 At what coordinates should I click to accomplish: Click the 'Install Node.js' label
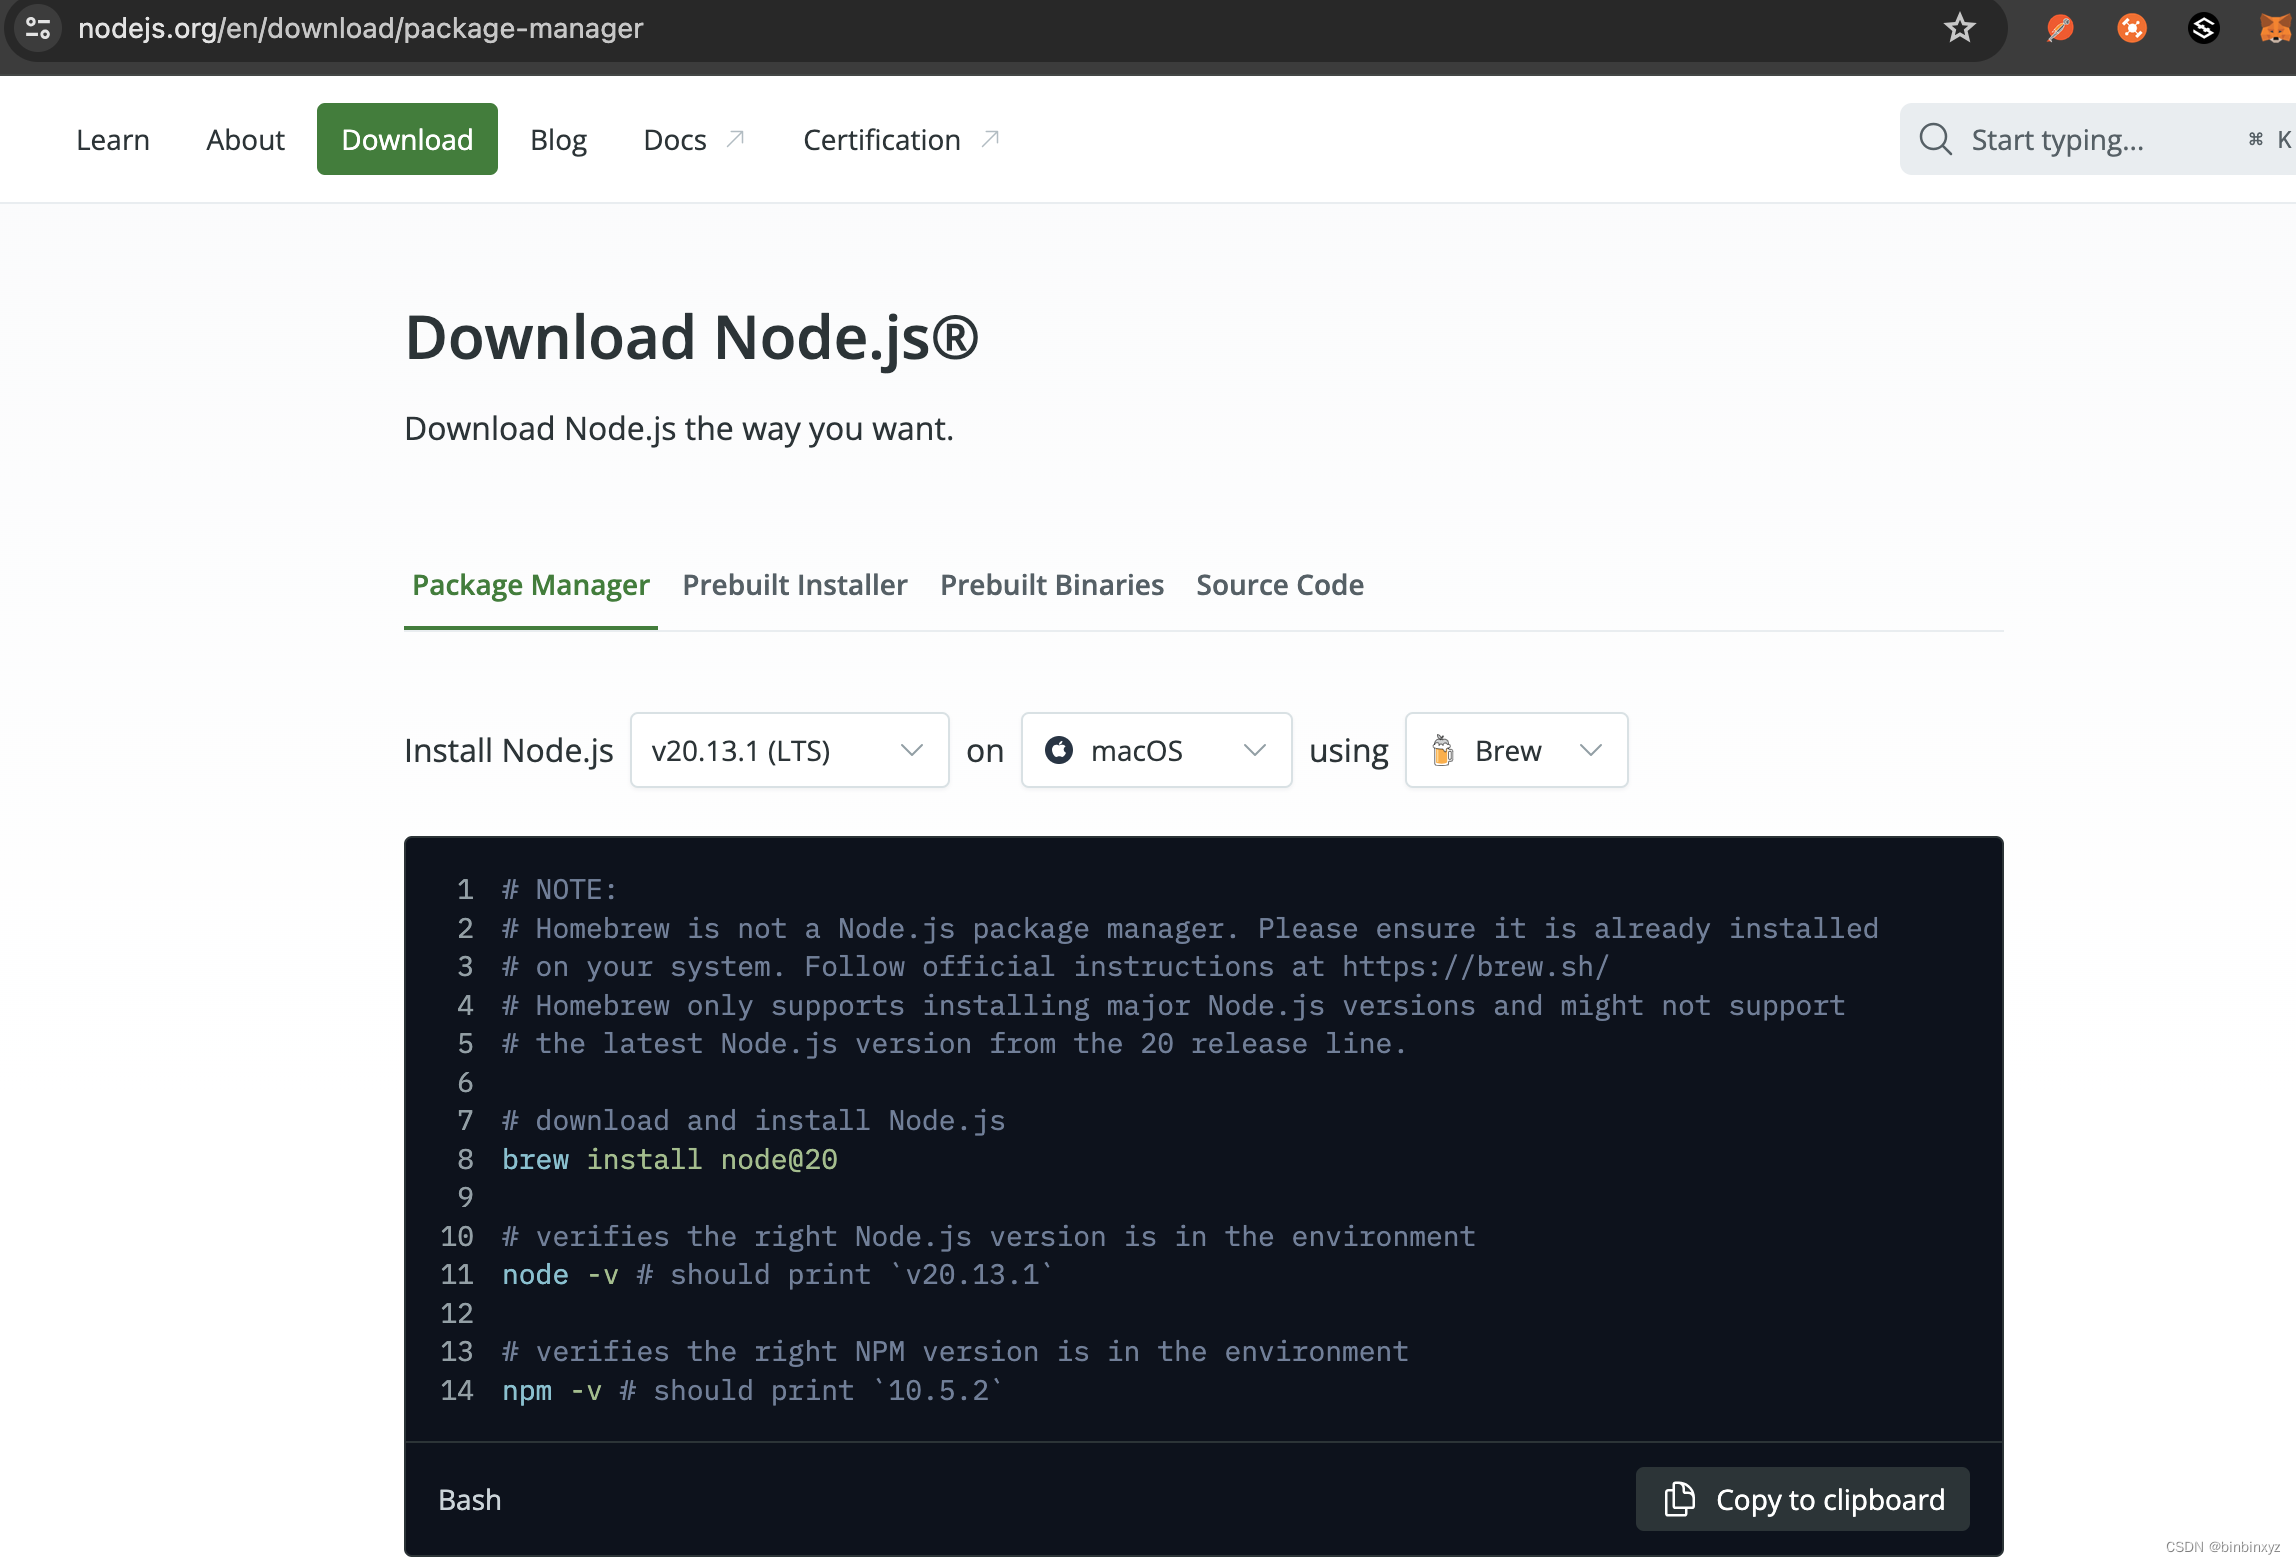(x=509, y=751)
